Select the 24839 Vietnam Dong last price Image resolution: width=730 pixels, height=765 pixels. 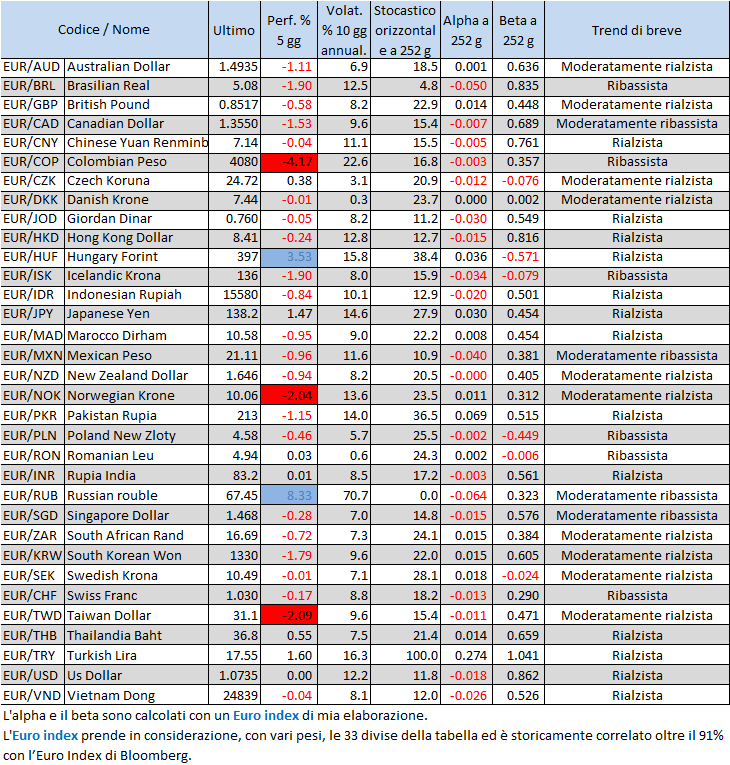click(x=234, y=696)
